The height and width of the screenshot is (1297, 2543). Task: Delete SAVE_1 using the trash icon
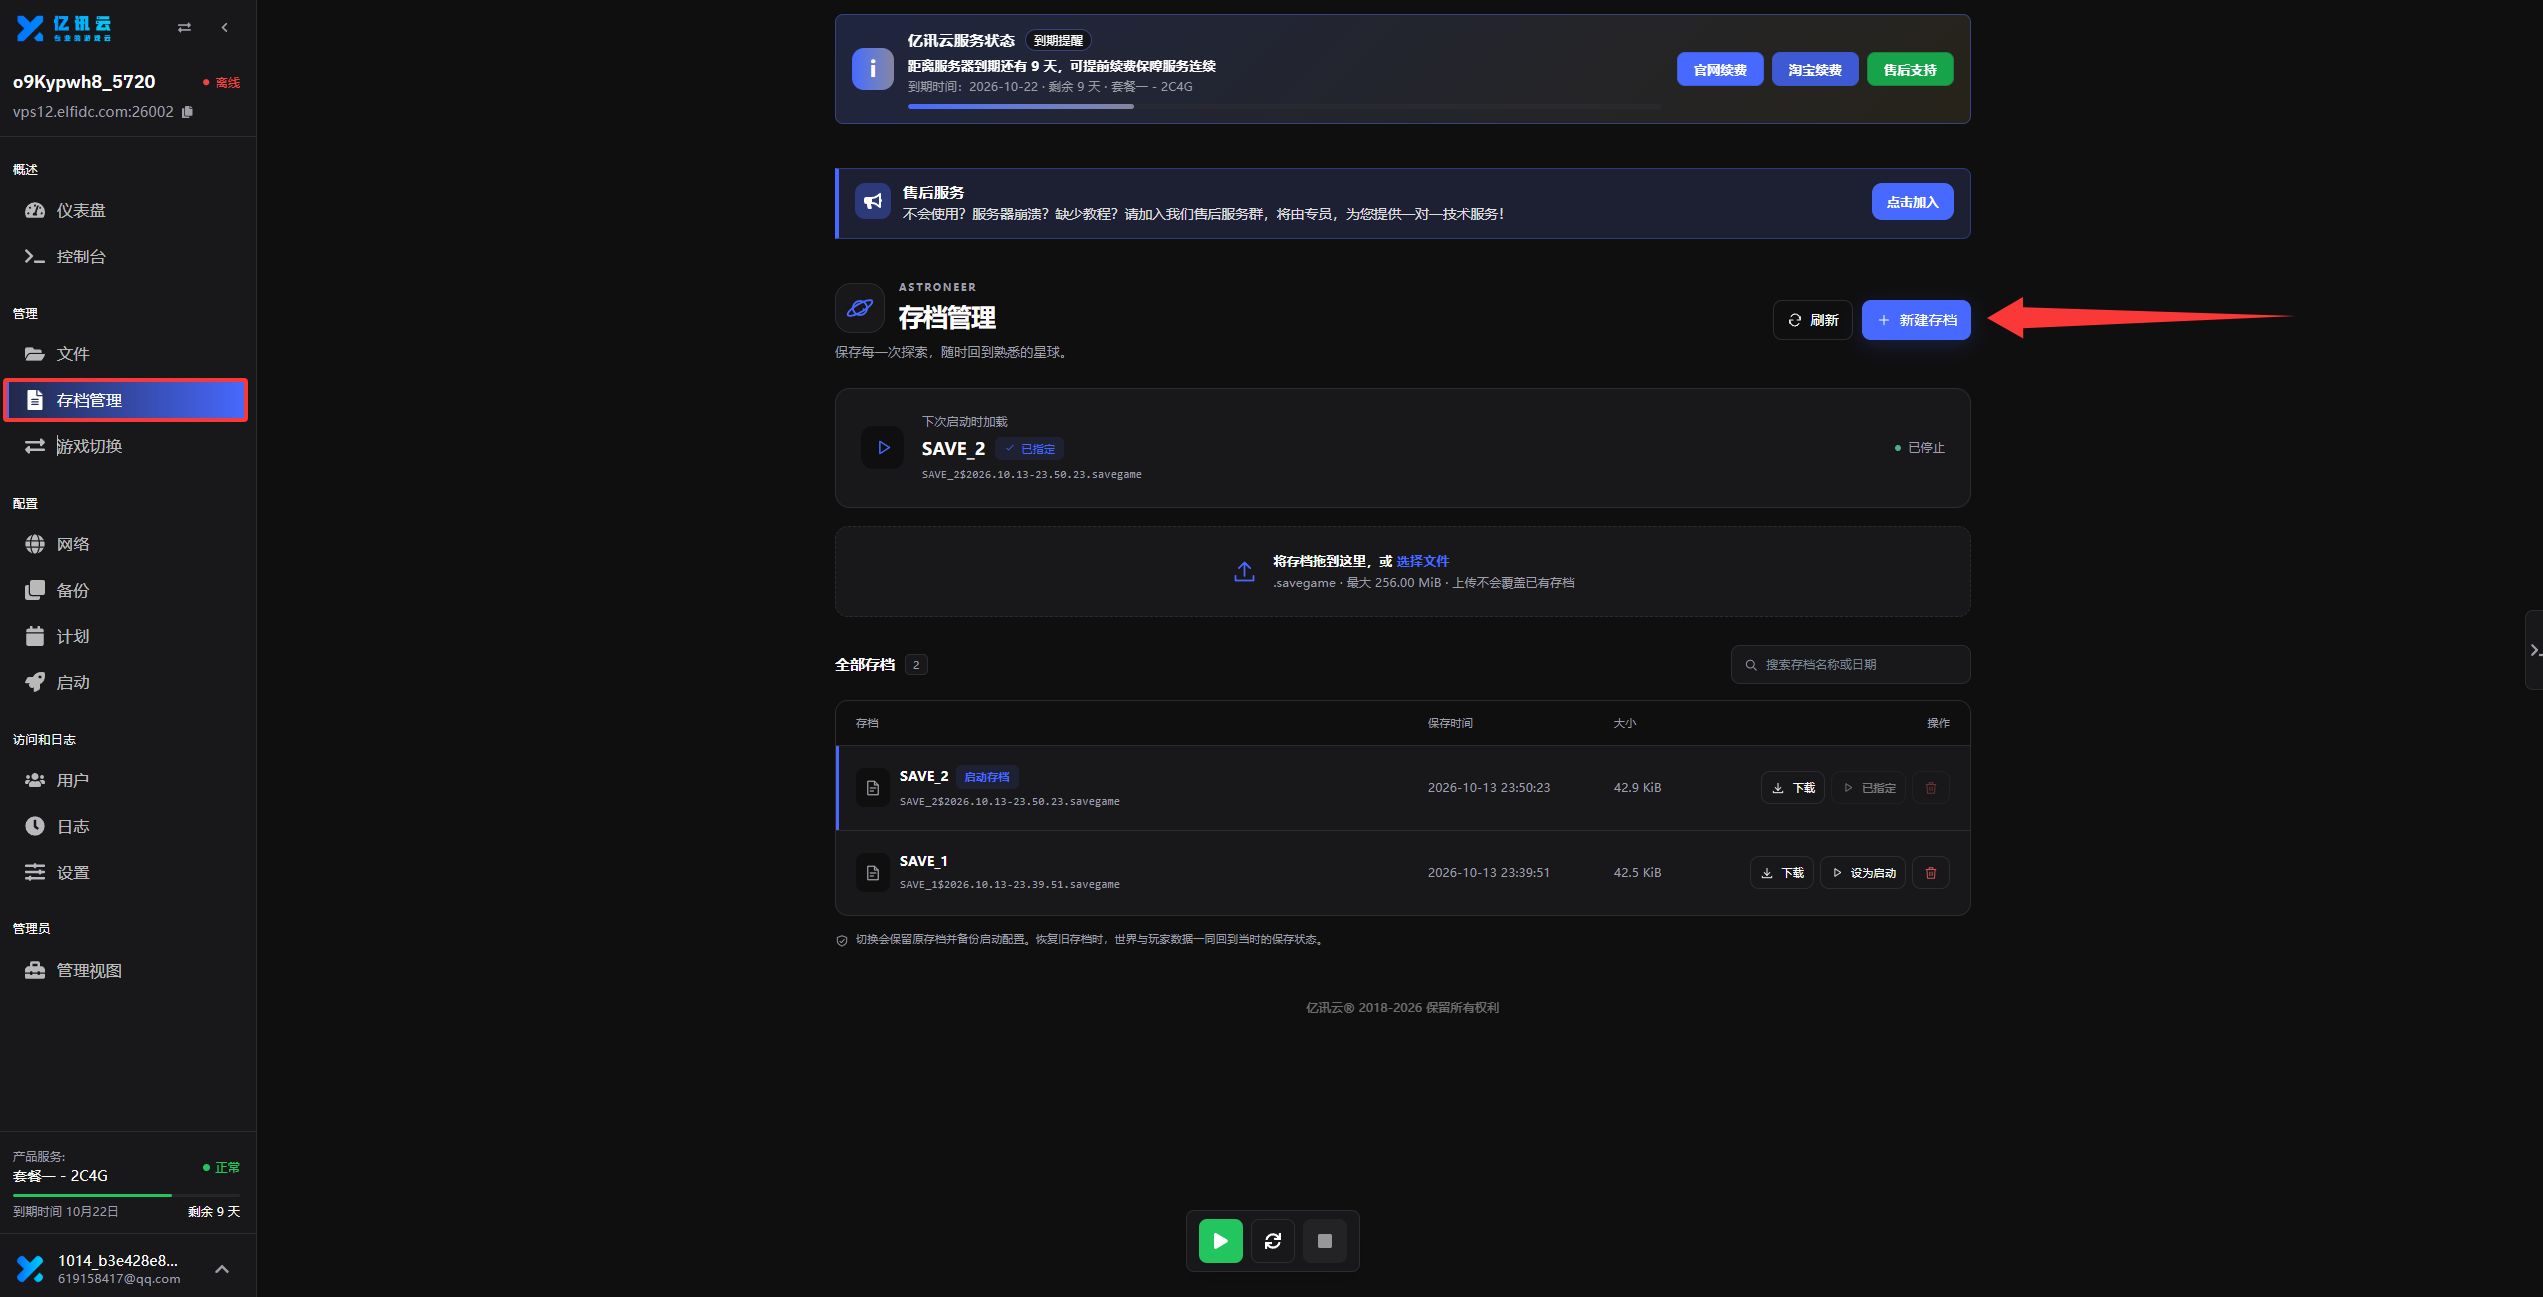tap(1931, 873)
